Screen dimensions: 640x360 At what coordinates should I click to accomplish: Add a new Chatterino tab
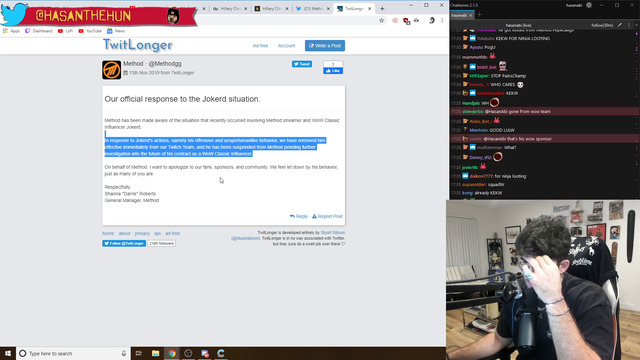[480, 15]
